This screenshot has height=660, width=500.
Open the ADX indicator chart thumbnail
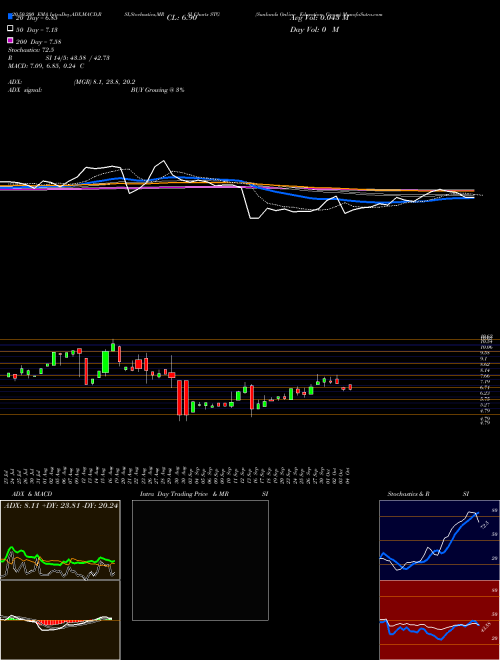(x=60, y=540)
